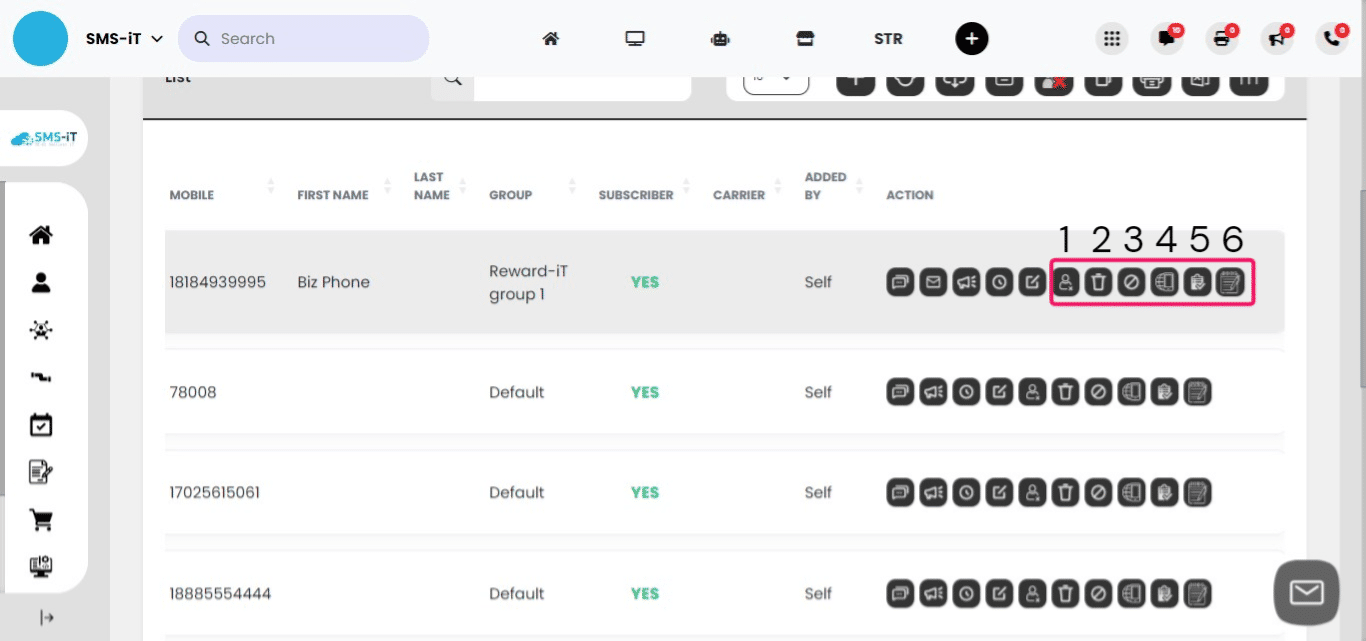Open the network nodes icon in the sidebar
This screenshot has width=1366, height=641.
(x=41, y=331)
